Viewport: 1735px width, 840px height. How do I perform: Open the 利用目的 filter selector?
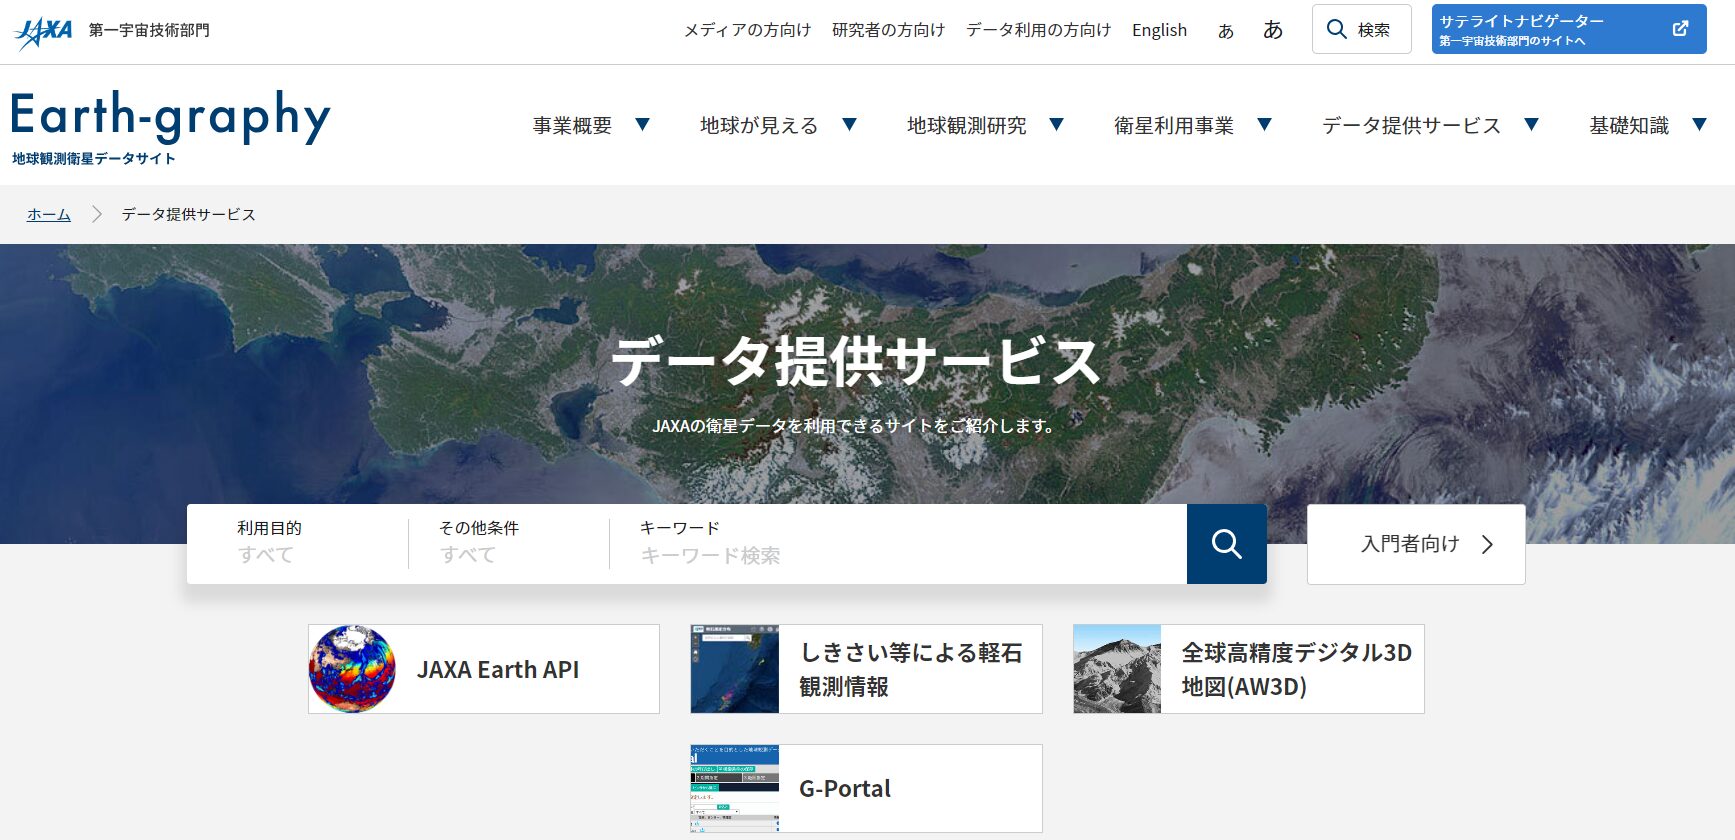point(297,543)
